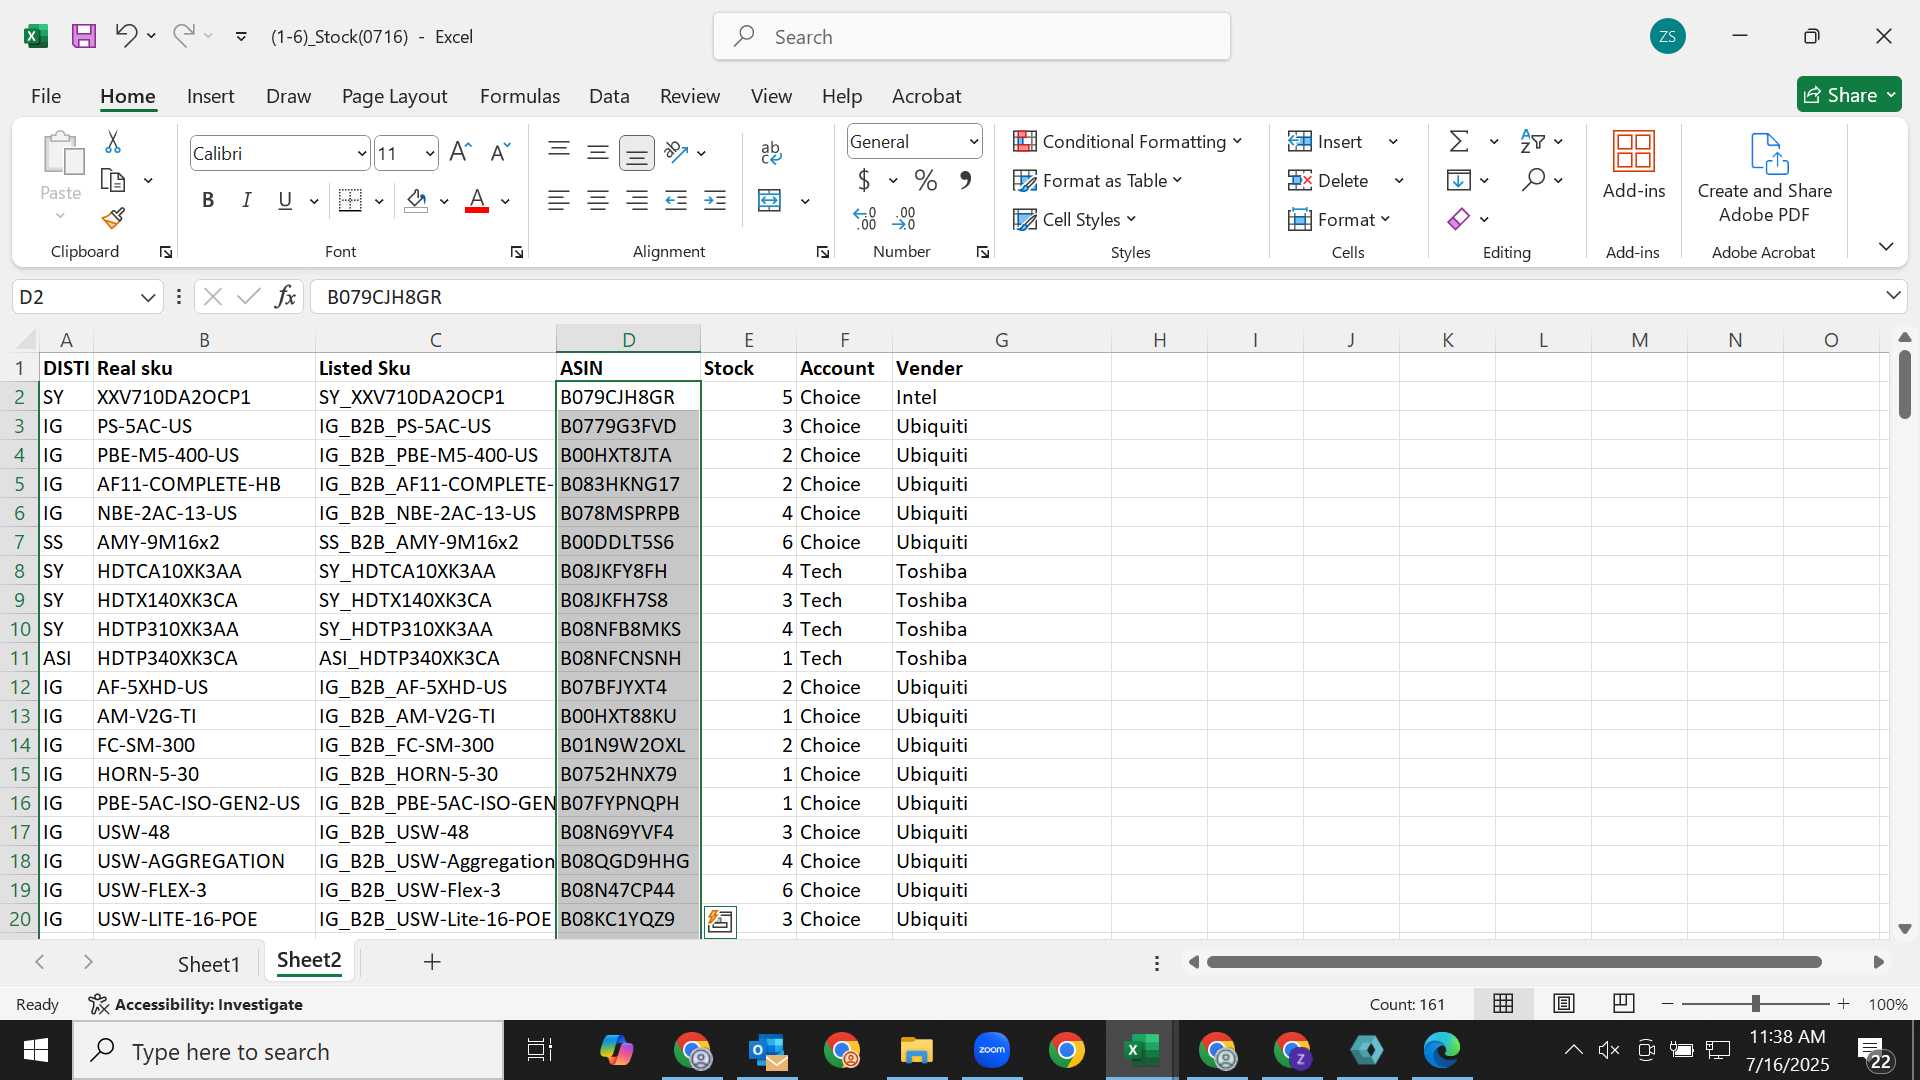Open the Borders dropdown arrow
Screen dimensions: 1920x1080
point(379,201)
